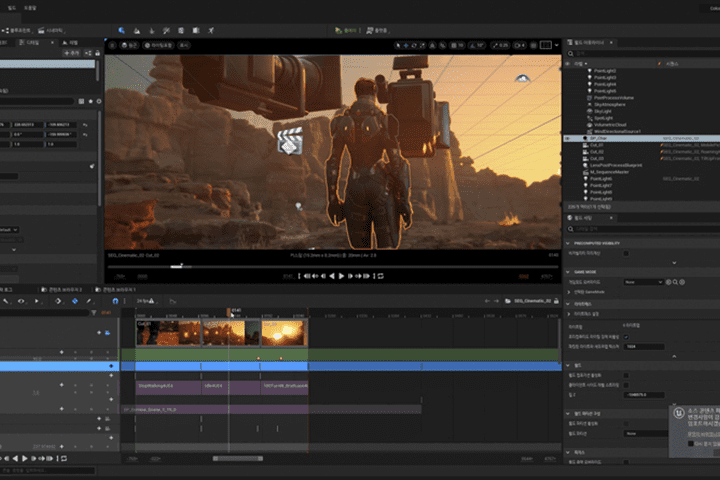Click the World Settings search field

643,229
